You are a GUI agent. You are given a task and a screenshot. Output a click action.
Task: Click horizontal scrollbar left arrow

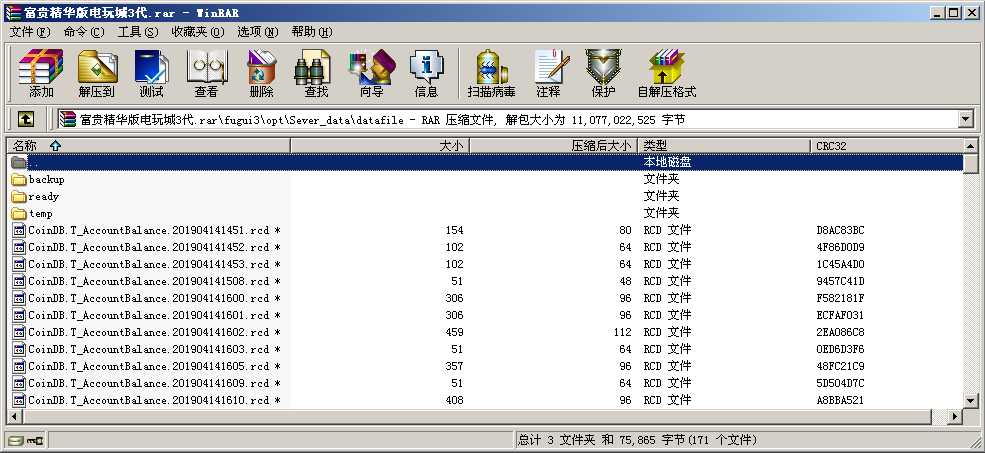click(14, 416)
